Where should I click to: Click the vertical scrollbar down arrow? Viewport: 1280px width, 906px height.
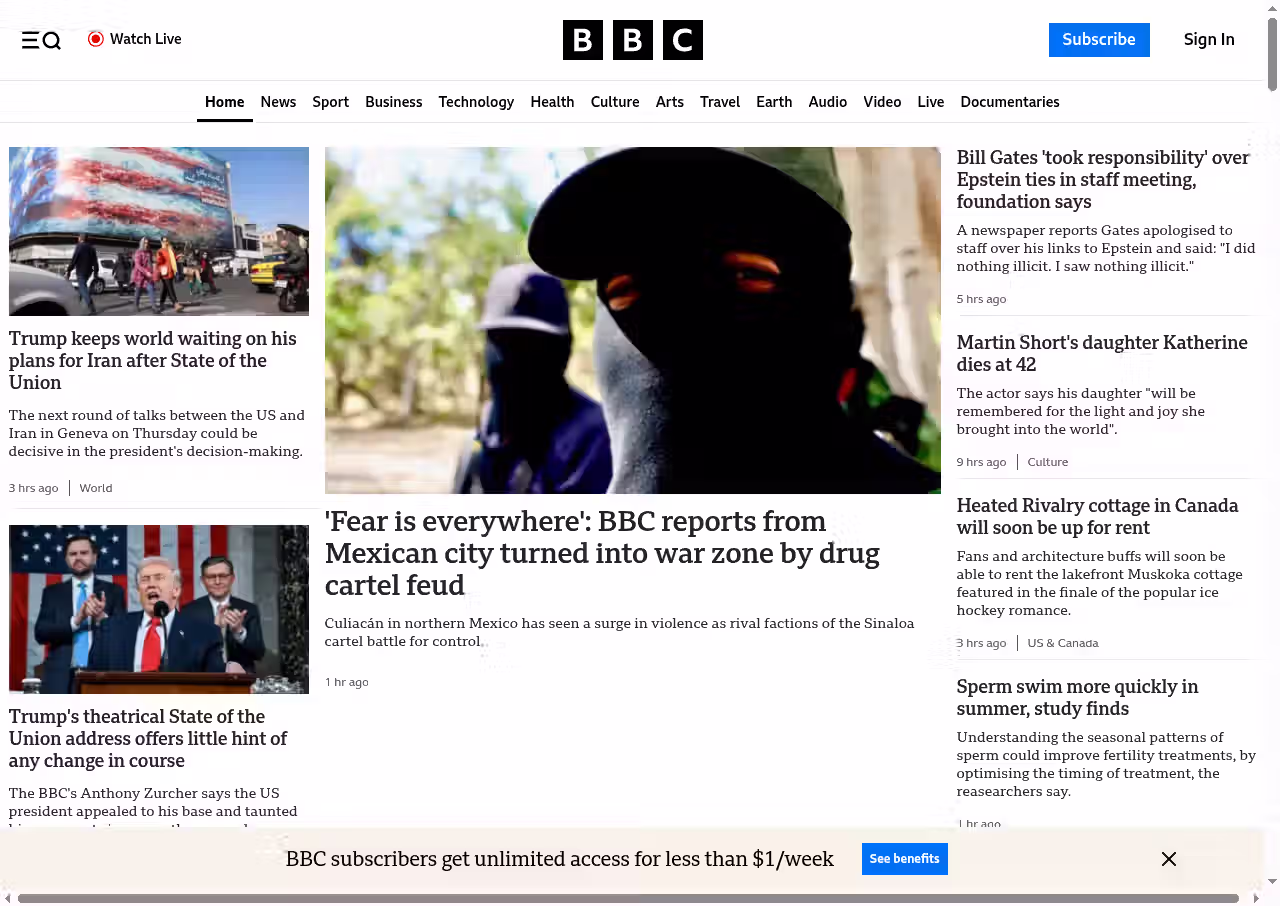tap(1272, 881)
